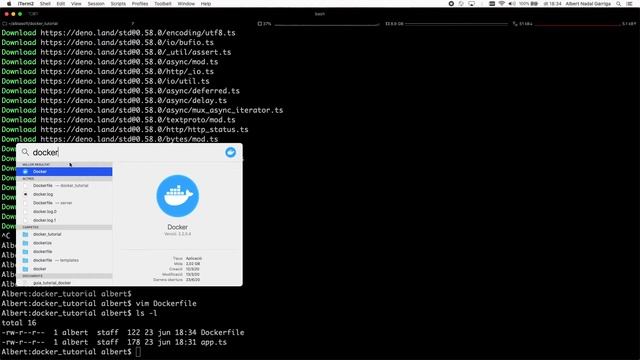Click the iTerm2 status bar working directory path
The image size is (640, 360).
tap(31, 24)
